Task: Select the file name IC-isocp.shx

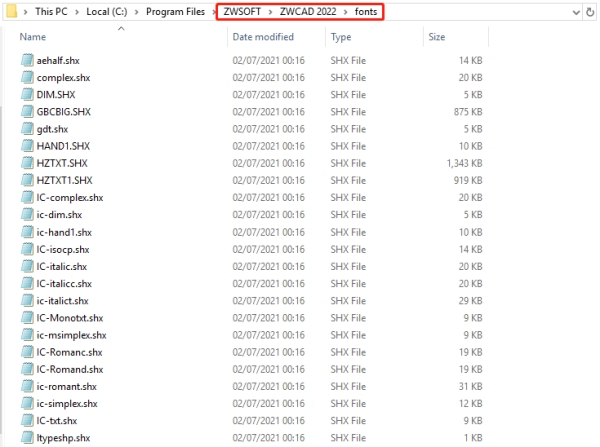Action: (63, 250)
